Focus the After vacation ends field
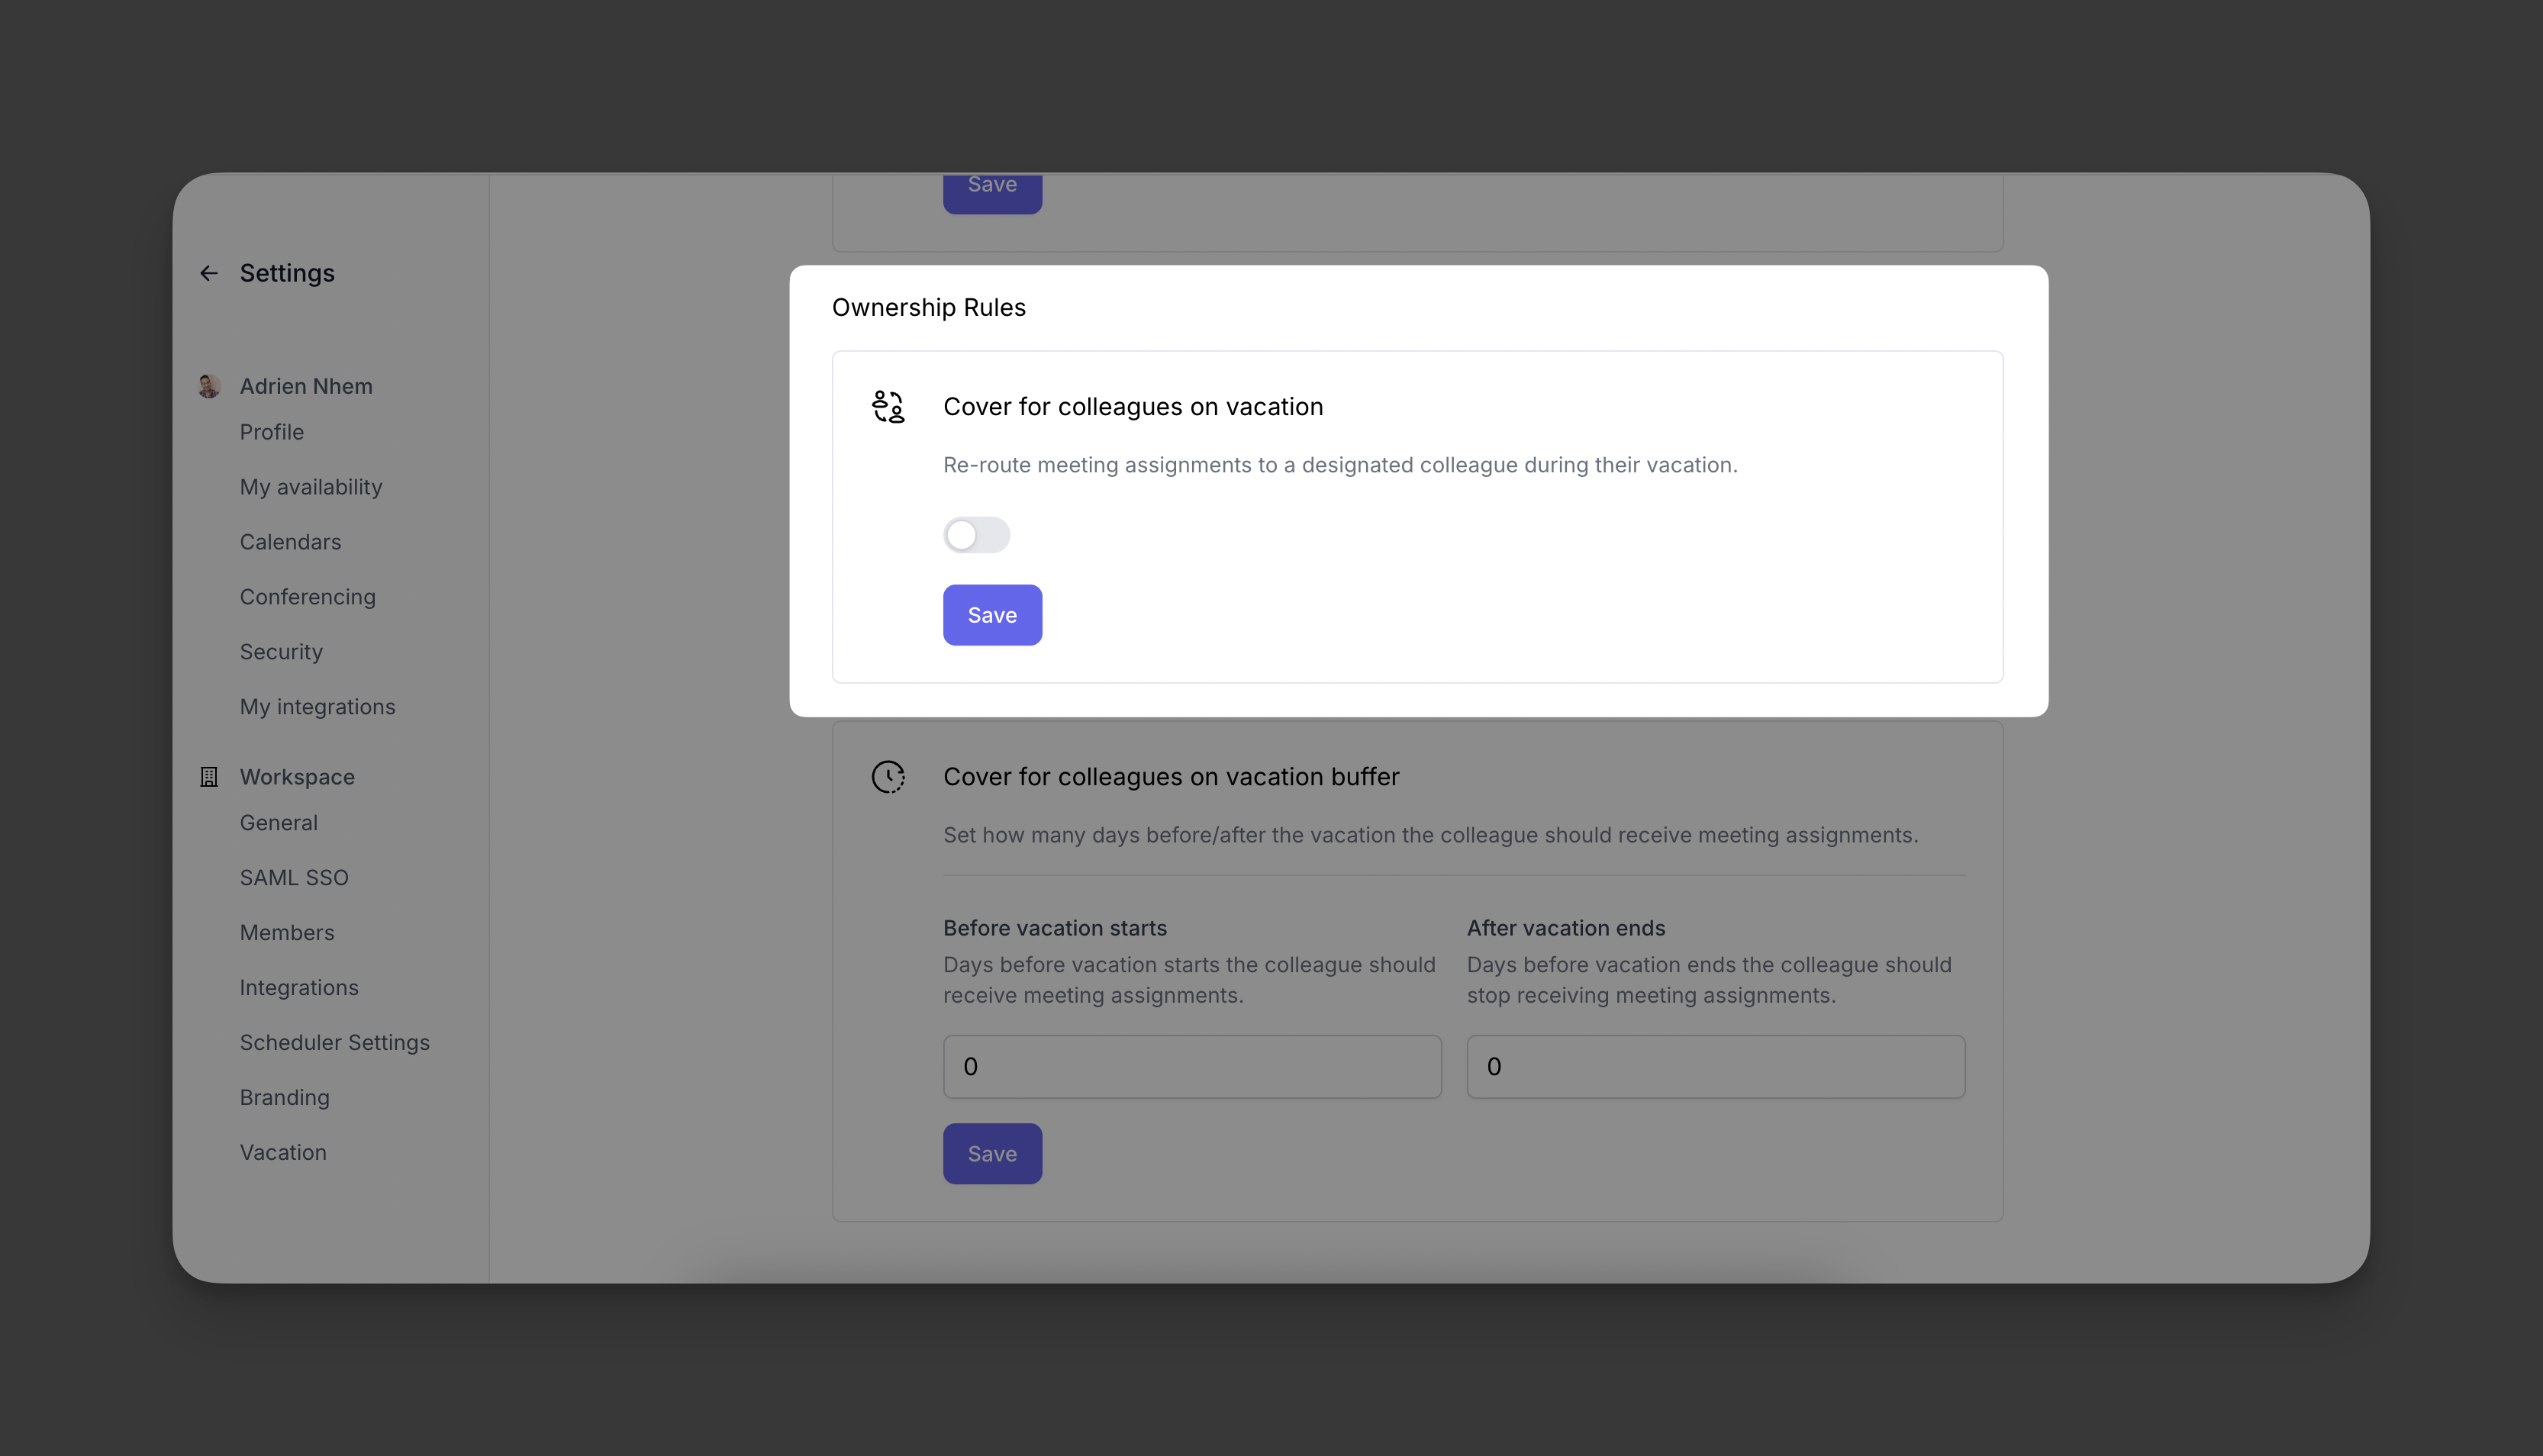2543x1456 pixels. 1715,1067
